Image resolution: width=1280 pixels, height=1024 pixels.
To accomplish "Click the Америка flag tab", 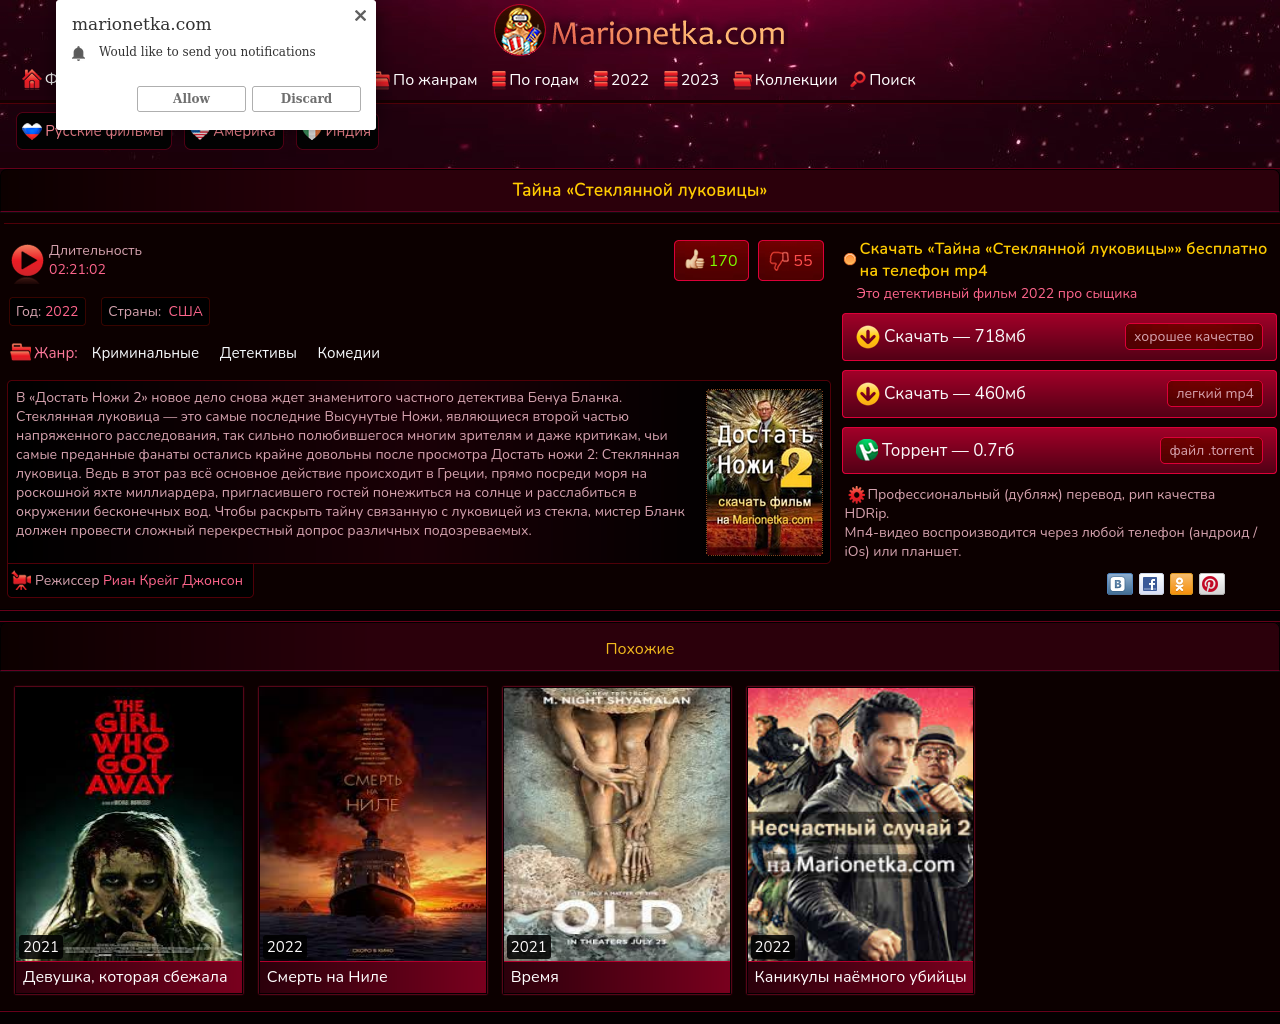I will click(234, 131).
